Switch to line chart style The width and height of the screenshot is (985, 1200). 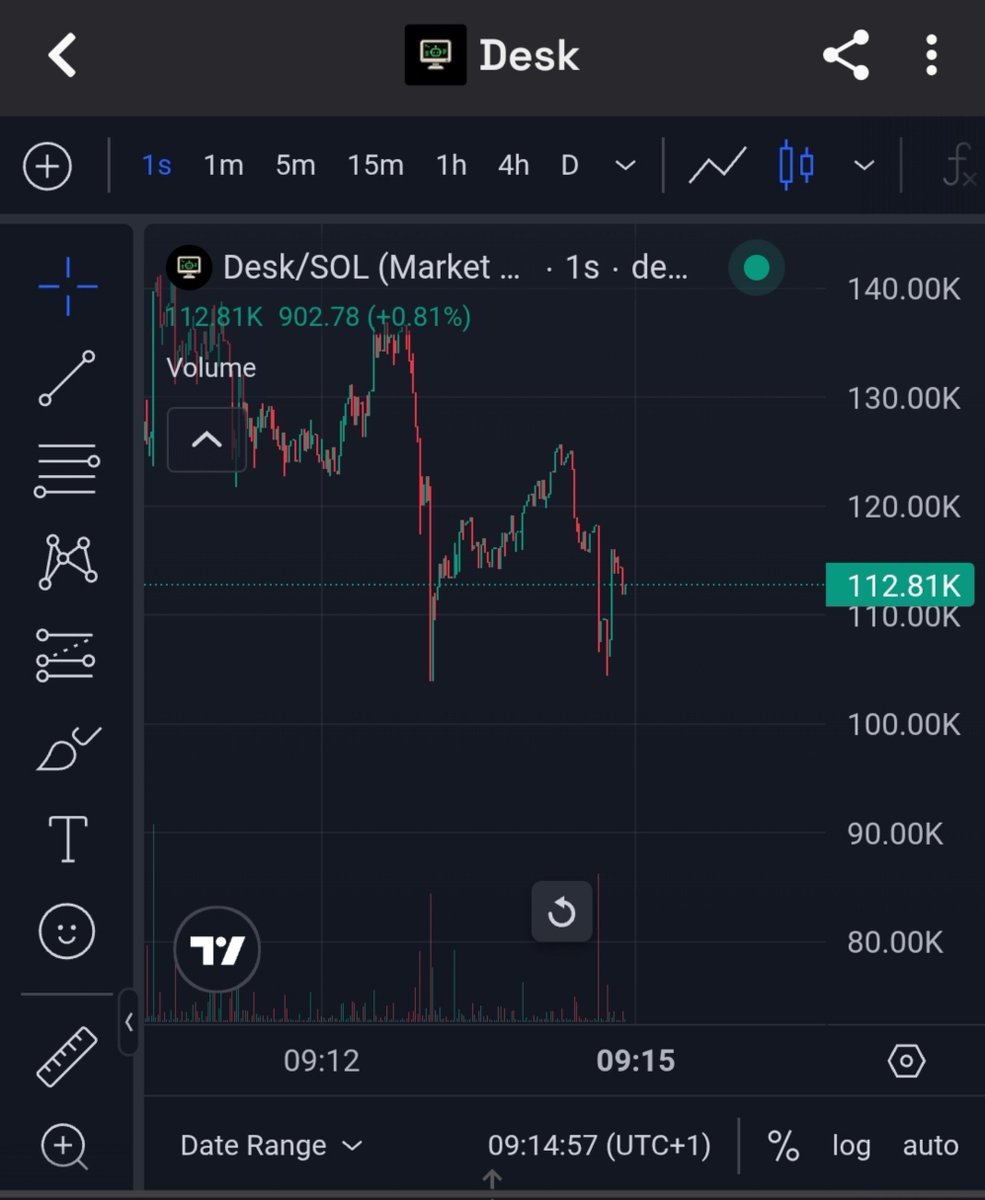click(x=718, y=165)
